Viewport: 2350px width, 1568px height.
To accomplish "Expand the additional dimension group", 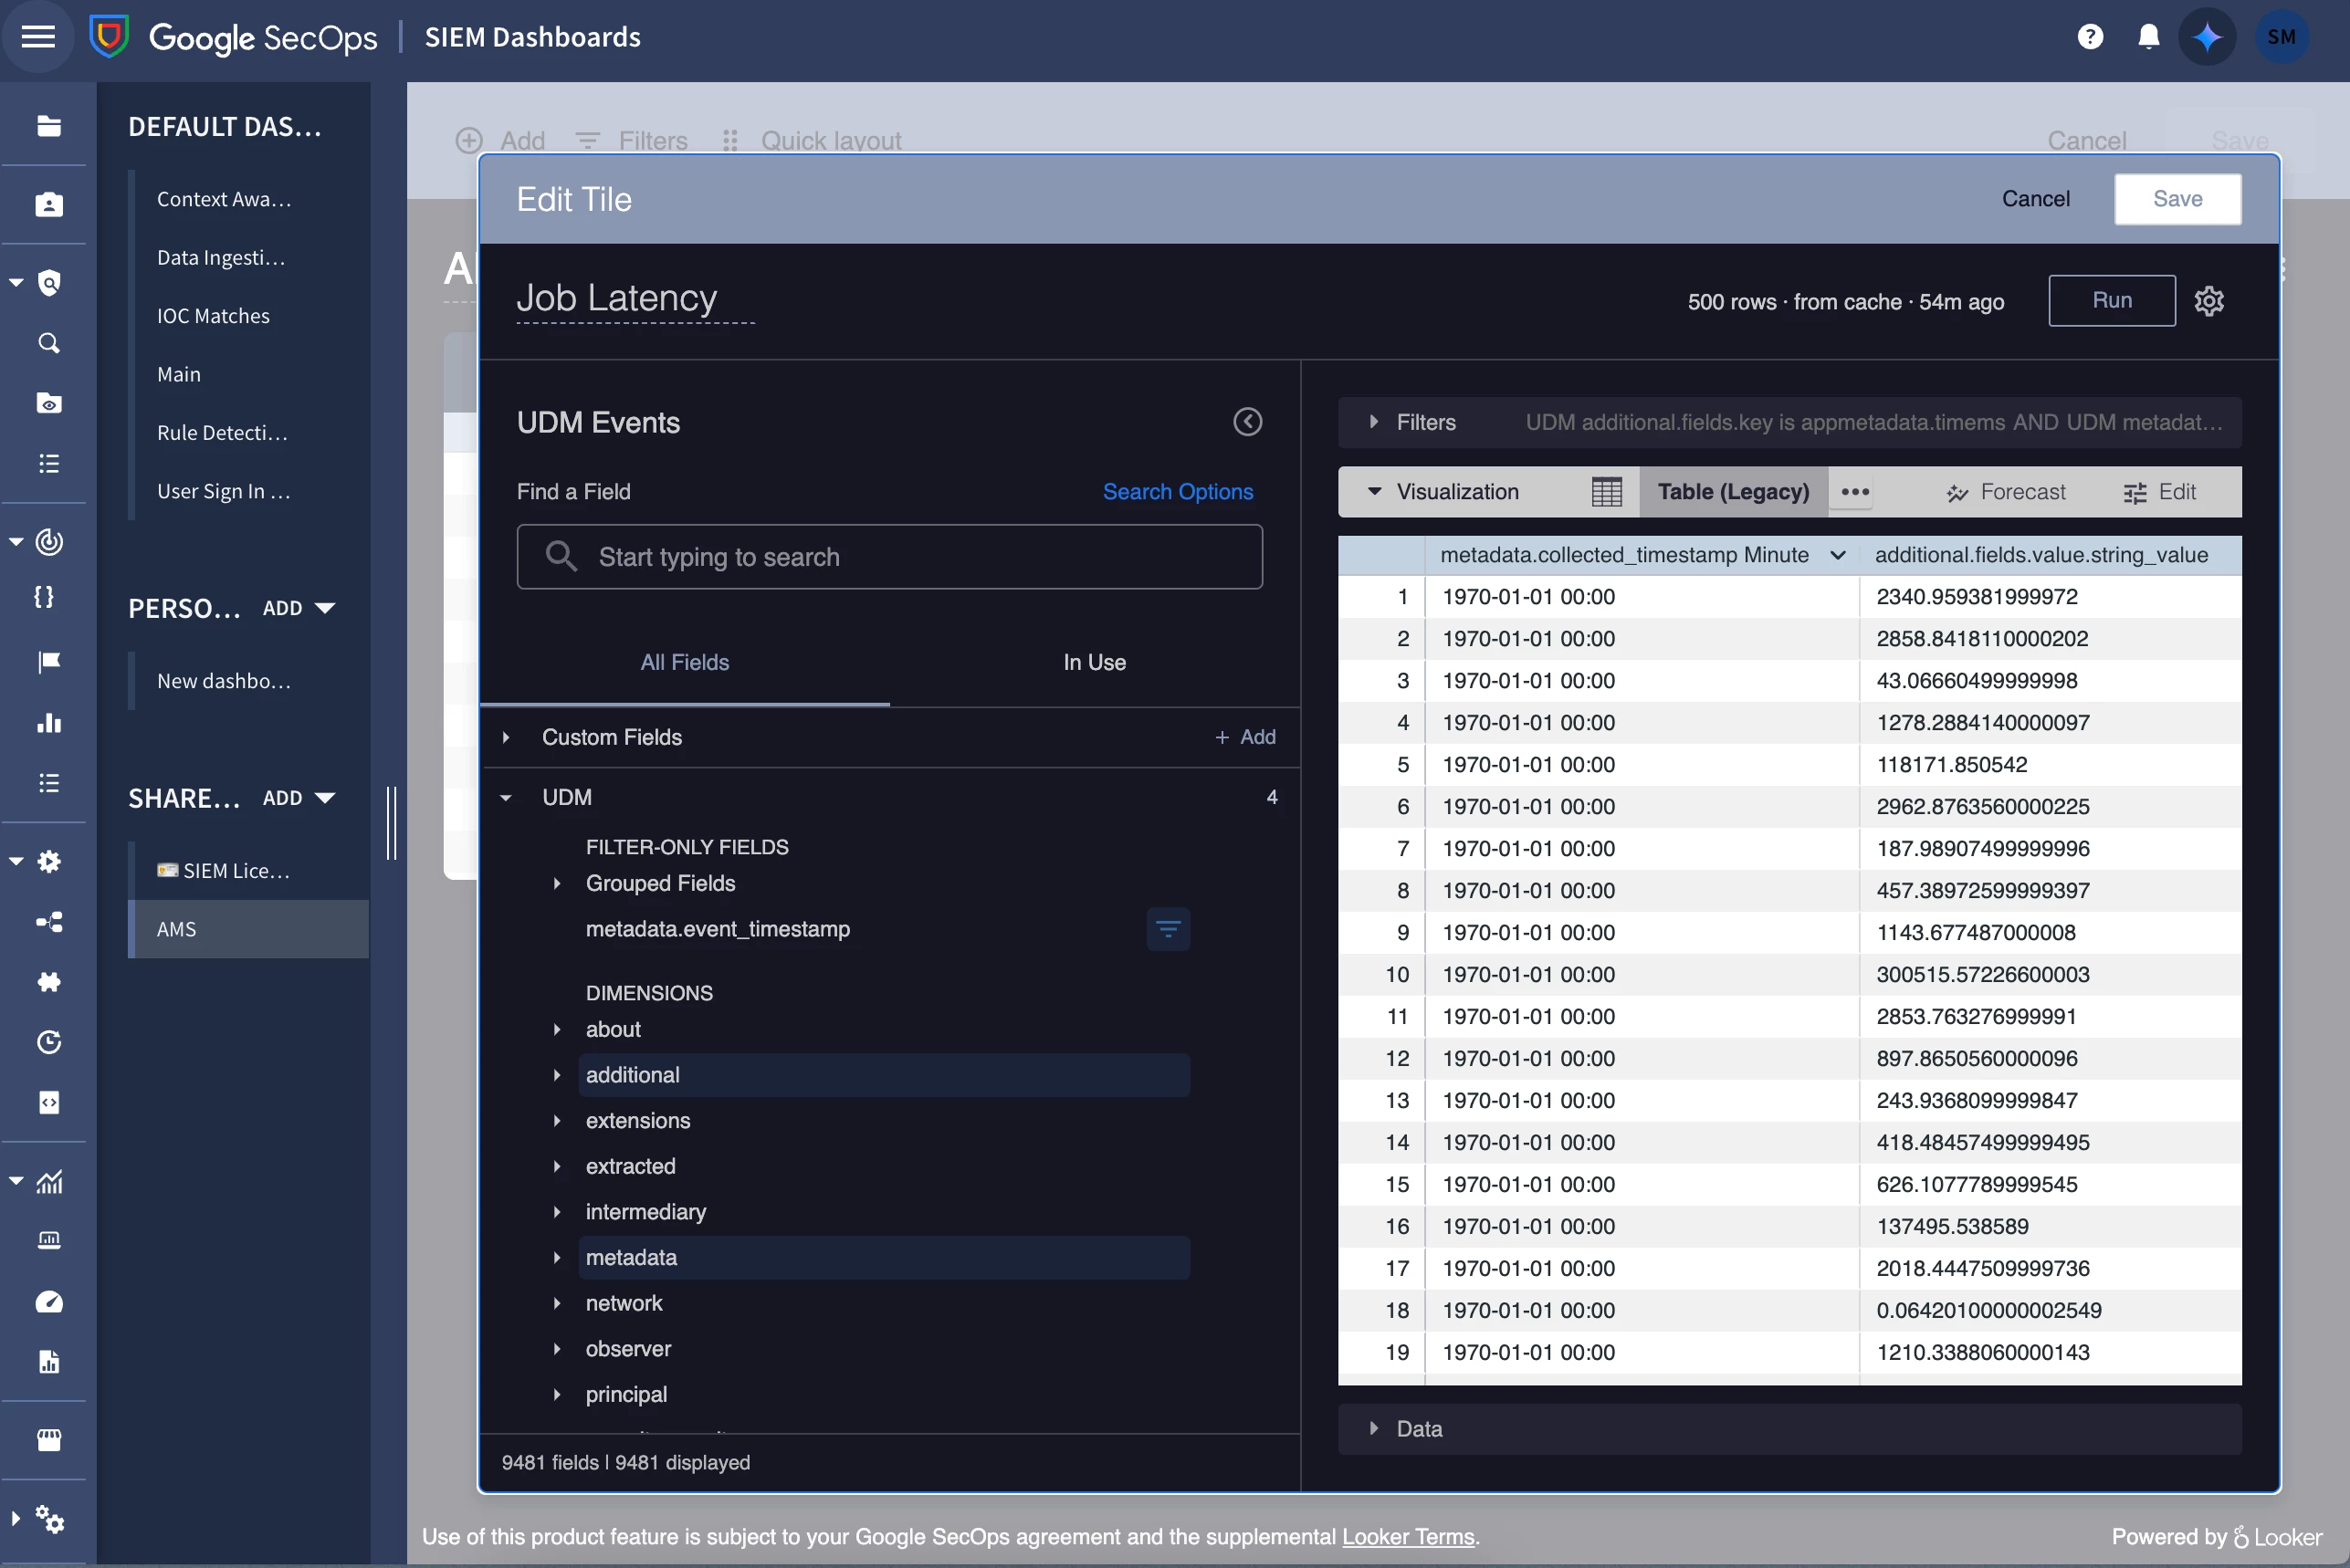I will [557, 1075].
